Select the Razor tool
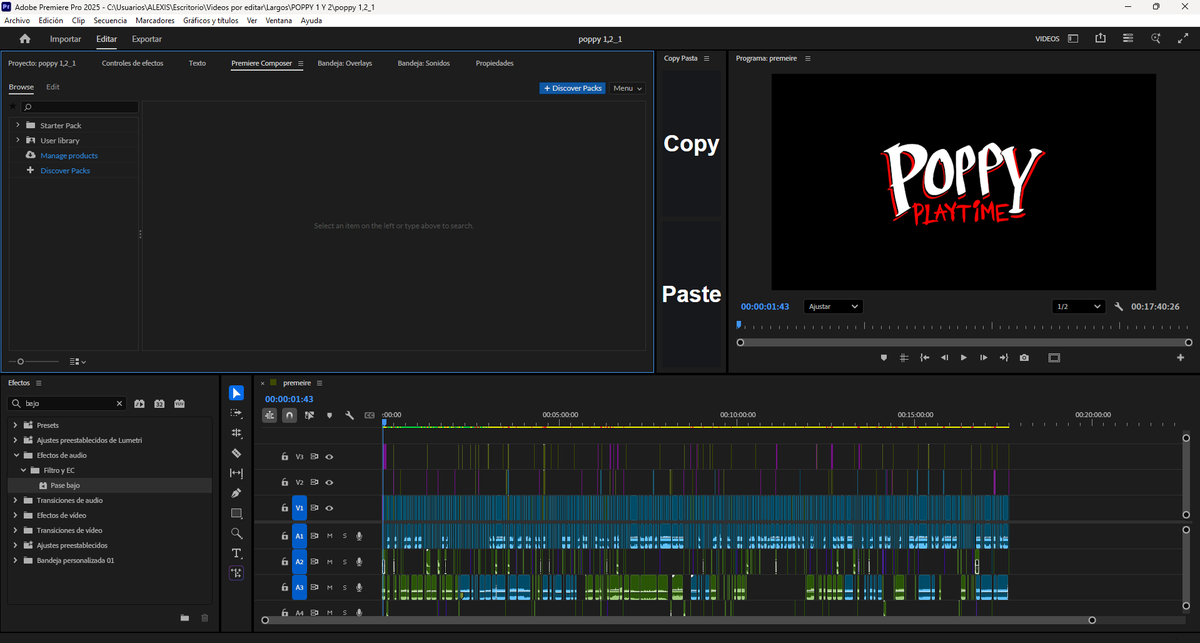 tap(236, 453)
